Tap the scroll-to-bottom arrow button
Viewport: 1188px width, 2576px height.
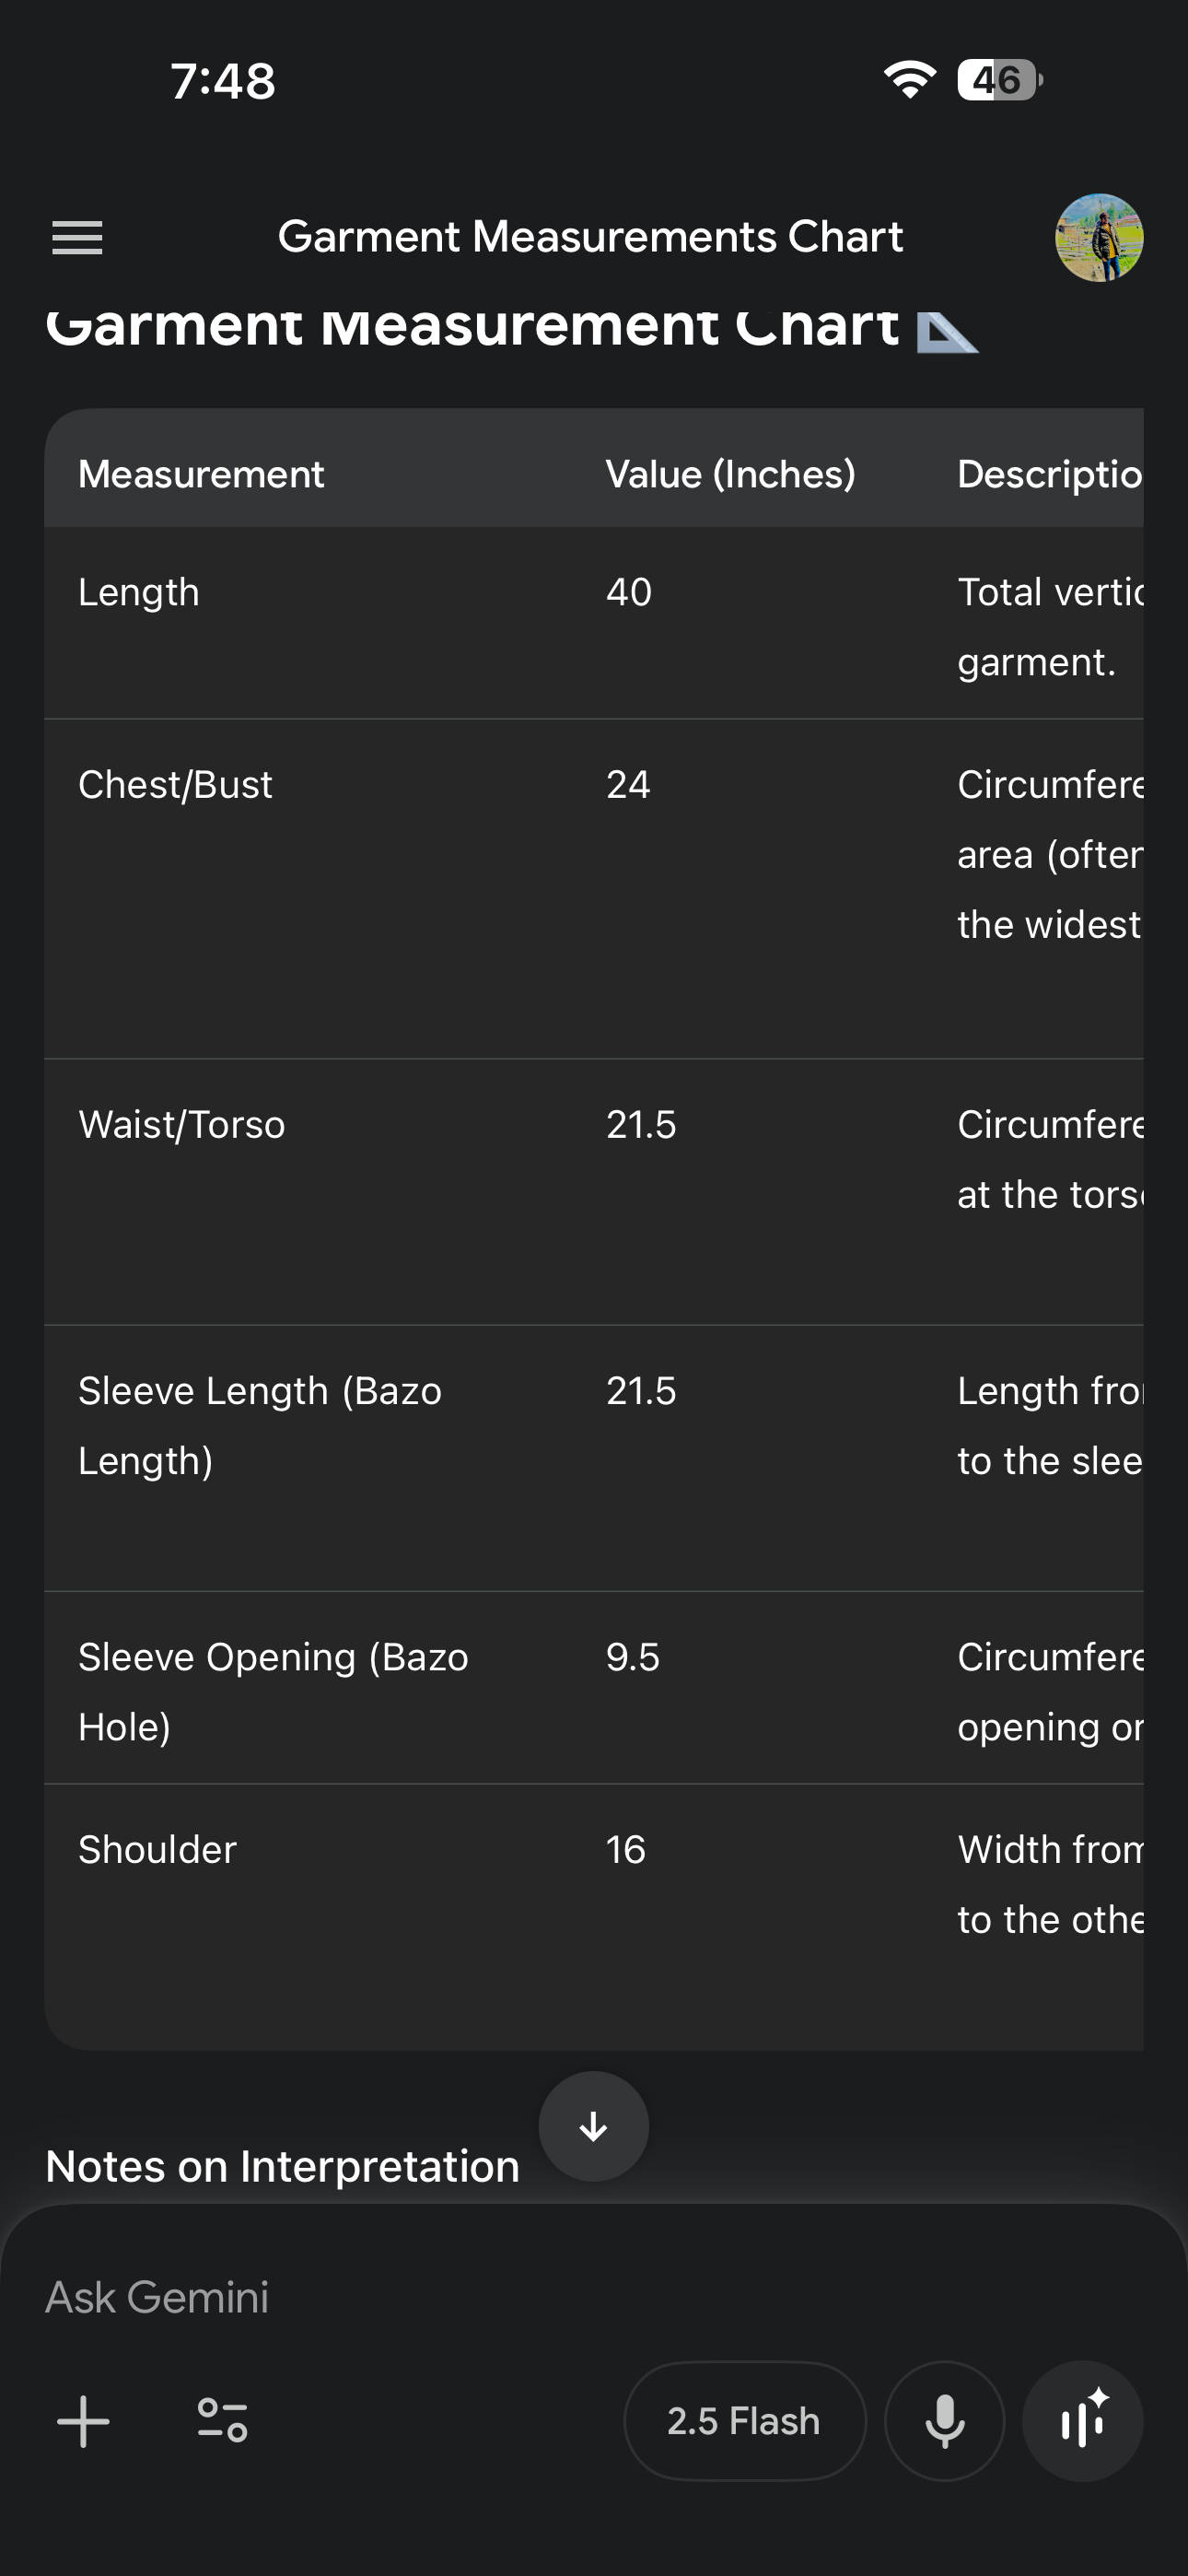coord(593,2125)
